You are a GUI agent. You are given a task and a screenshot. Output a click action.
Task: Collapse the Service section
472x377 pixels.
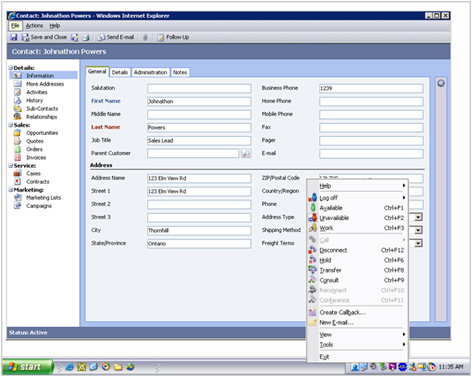click(11, 165)
